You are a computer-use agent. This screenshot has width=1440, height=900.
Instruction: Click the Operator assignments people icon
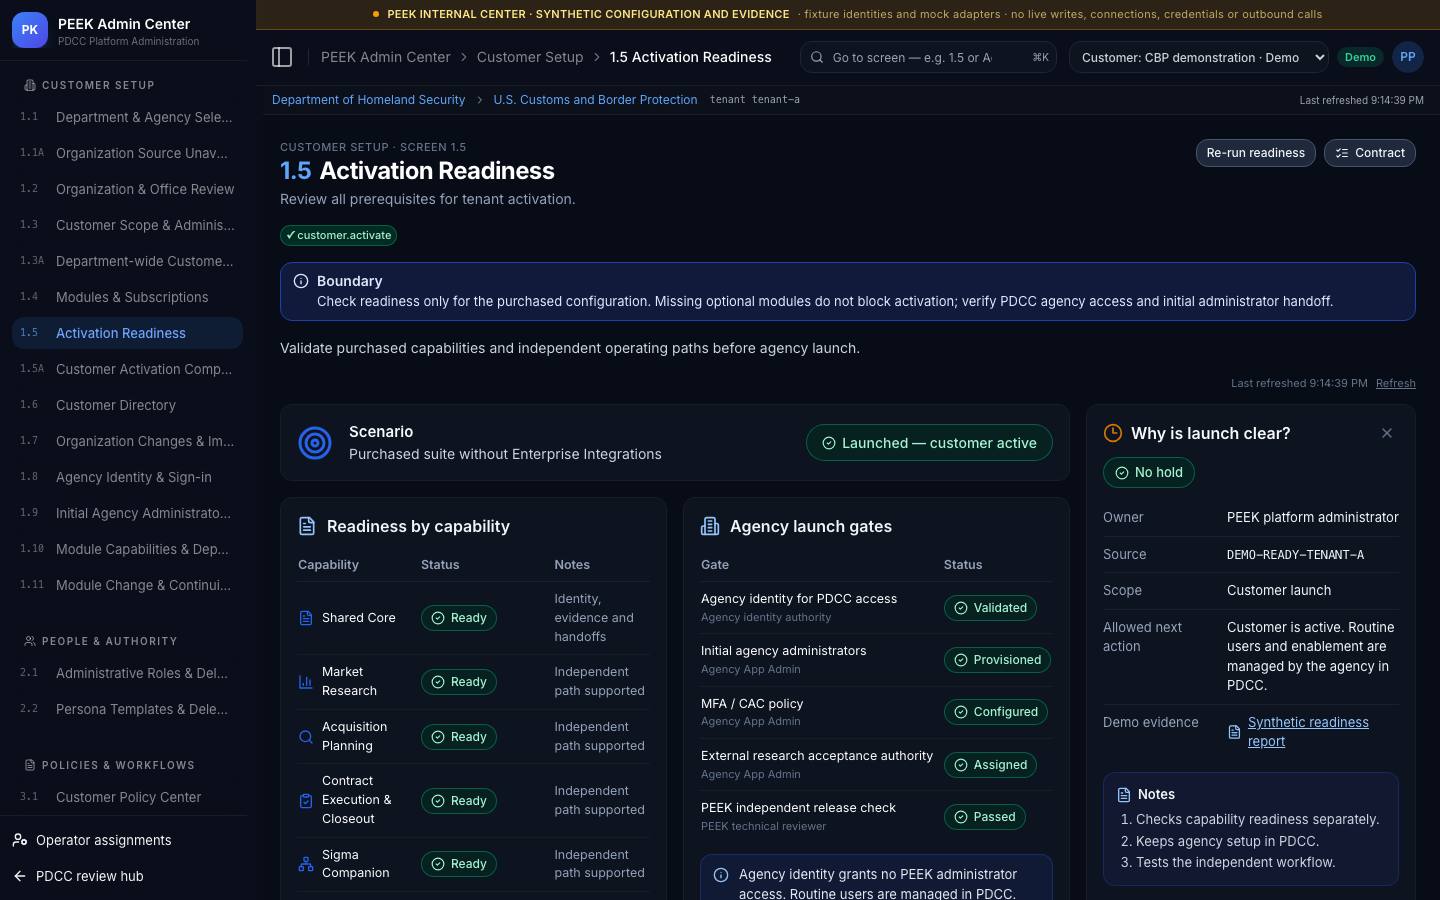pyautogui.click(x=20, y=840)
